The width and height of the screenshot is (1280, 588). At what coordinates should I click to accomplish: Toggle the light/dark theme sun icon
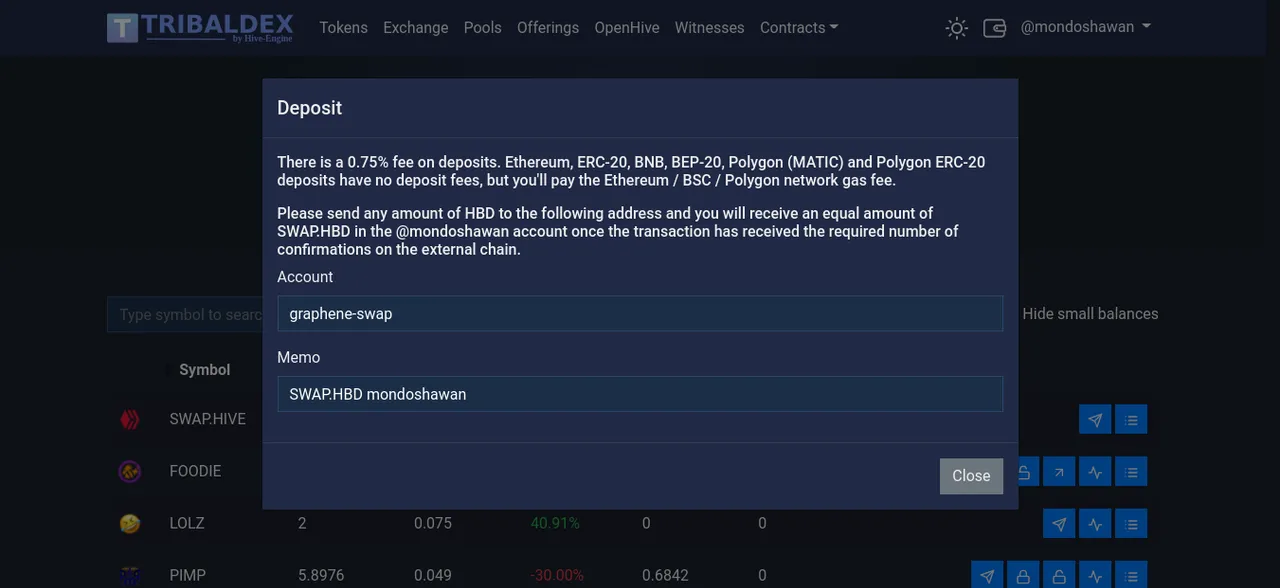click(x=957, y=28)
